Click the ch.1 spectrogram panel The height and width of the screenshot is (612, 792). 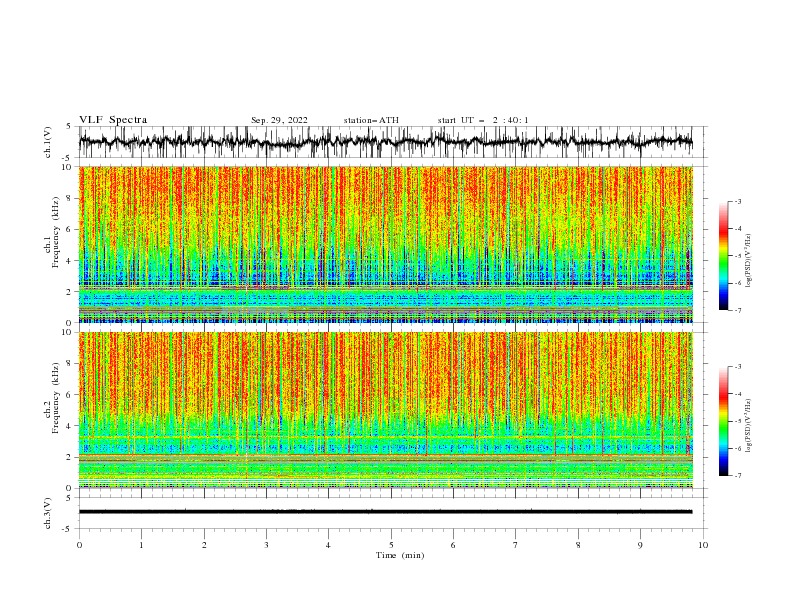pos(386,244)
